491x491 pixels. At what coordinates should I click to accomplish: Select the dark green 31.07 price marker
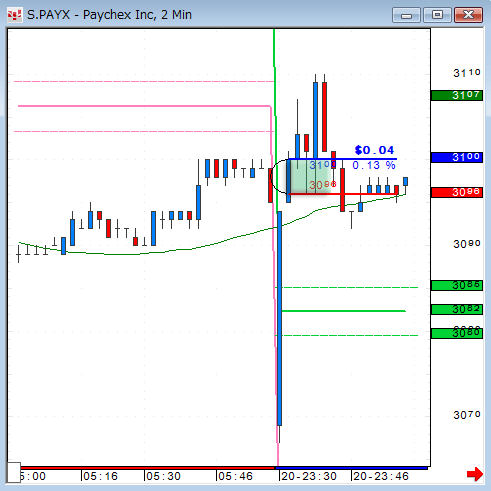(x=457, y=95)
